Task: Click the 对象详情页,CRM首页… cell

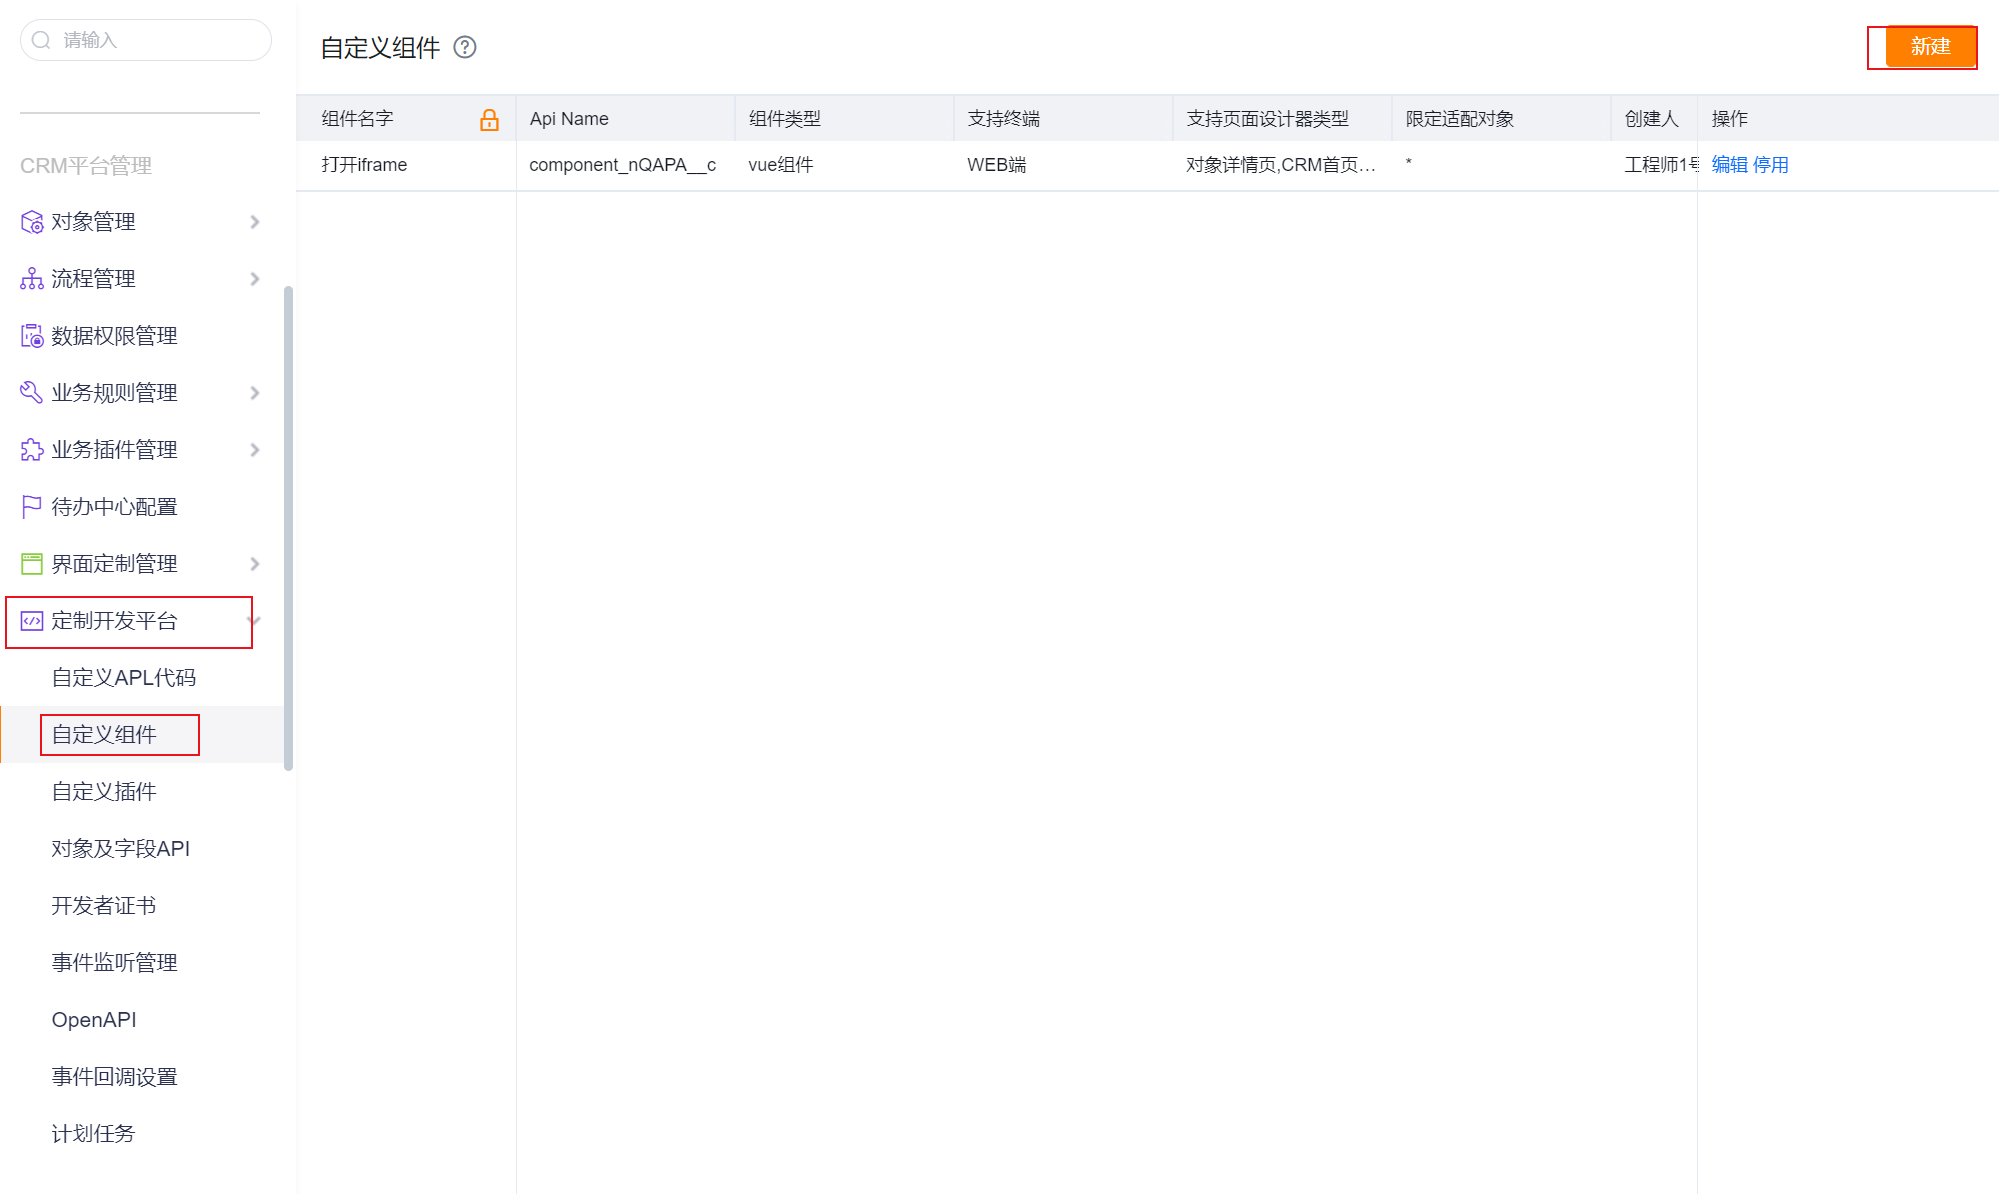Action: click(x=1281, y=165)
